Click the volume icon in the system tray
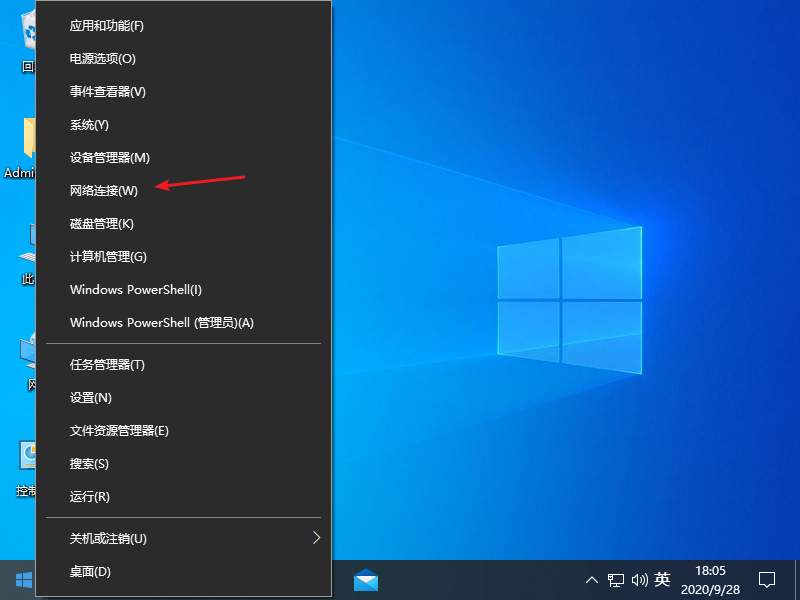This screenshot has width=800, height=600. click(x=641, y=579)
